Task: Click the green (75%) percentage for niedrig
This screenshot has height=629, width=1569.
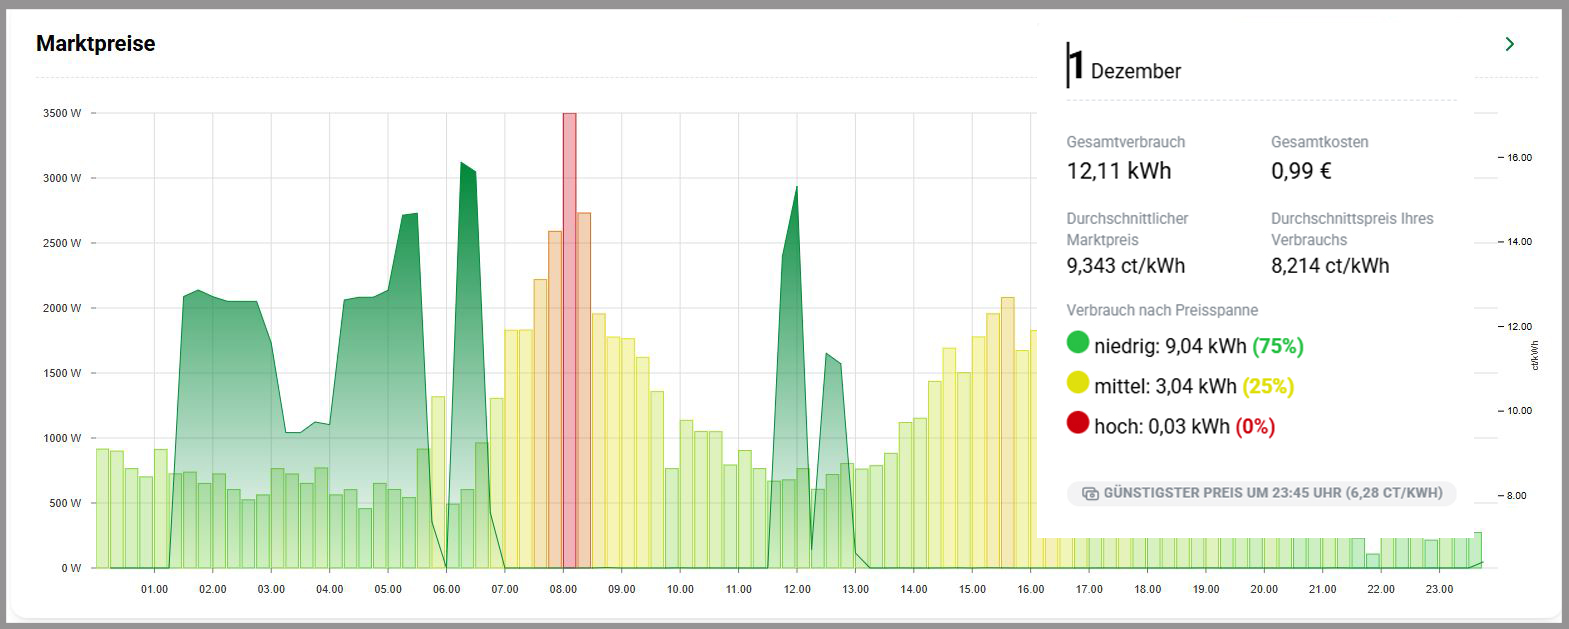Action: coord(1277,347)
